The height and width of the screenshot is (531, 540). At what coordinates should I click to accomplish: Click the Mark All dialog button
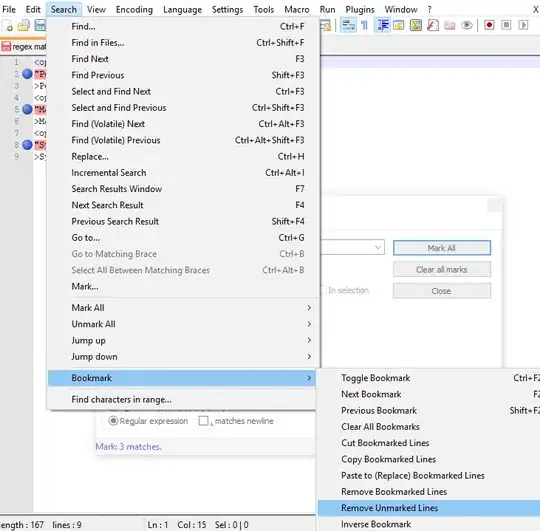point(442,248)
